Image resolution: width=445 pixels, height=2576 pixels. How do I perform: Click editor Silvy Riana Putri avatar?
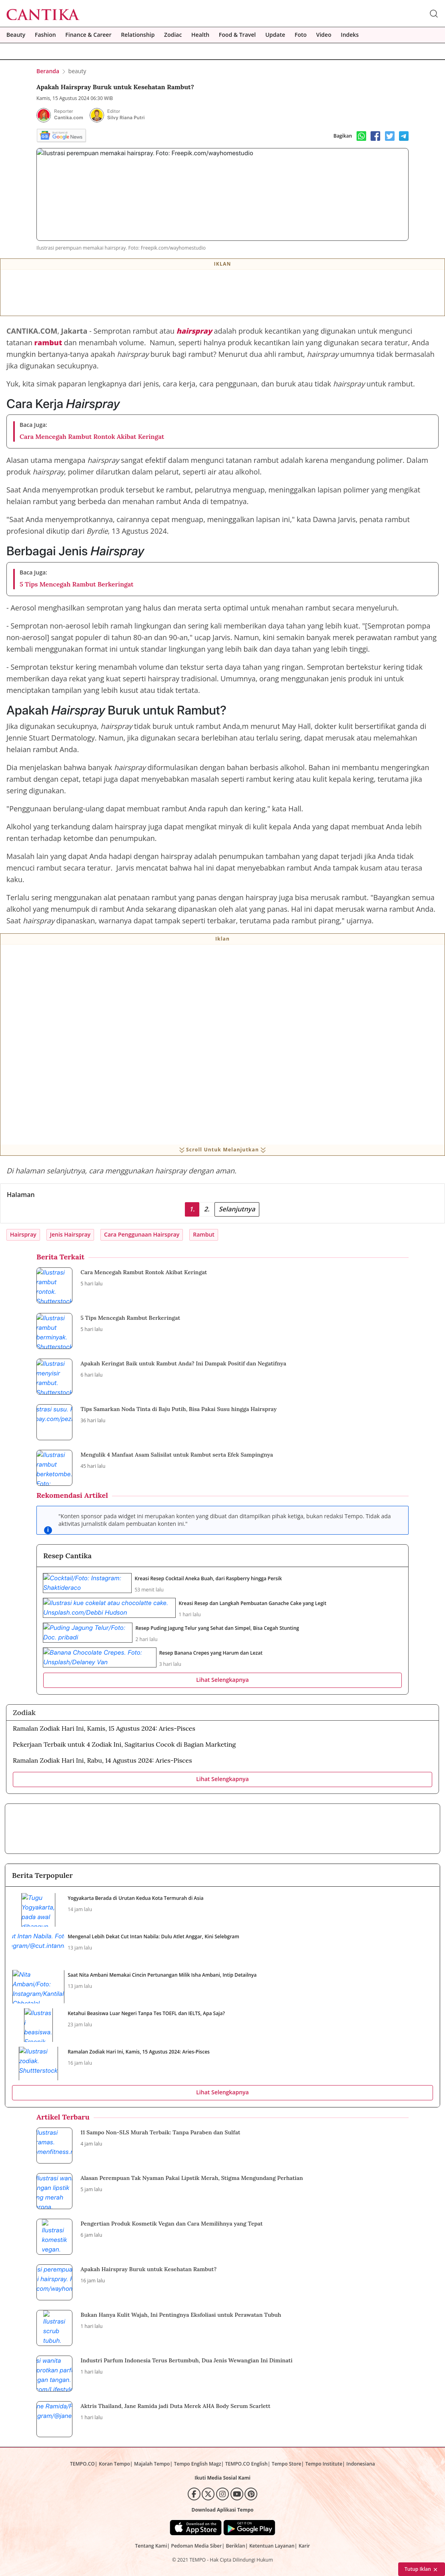97,115
